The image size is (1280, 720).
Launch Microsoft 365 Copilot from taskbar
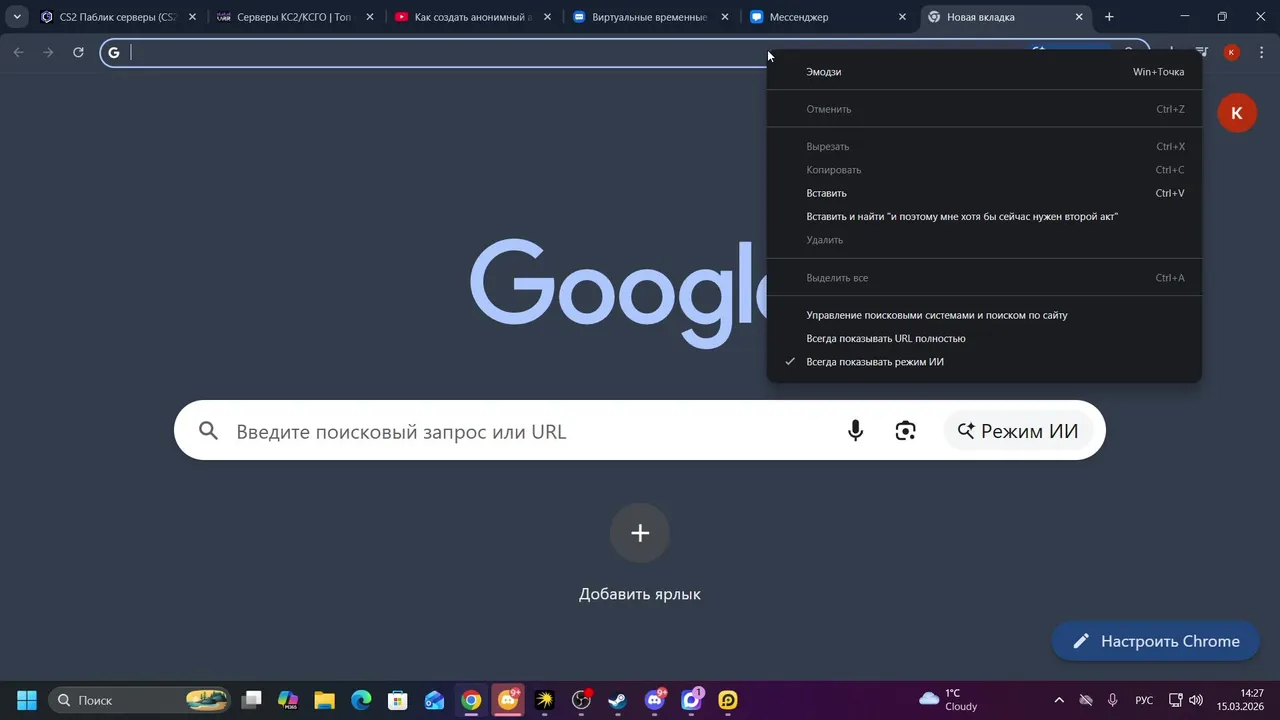288,700
